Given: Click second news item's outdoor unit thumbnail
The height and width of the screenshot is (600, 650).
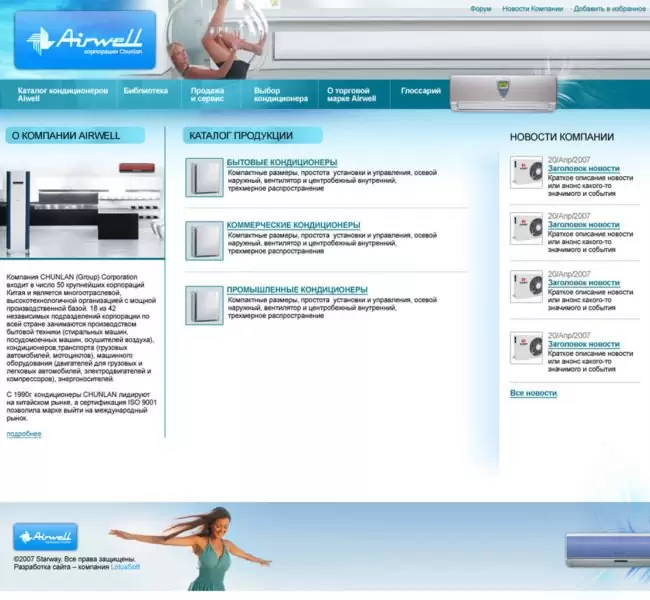Looking at the screenshot, I should (x=526, y=228).
